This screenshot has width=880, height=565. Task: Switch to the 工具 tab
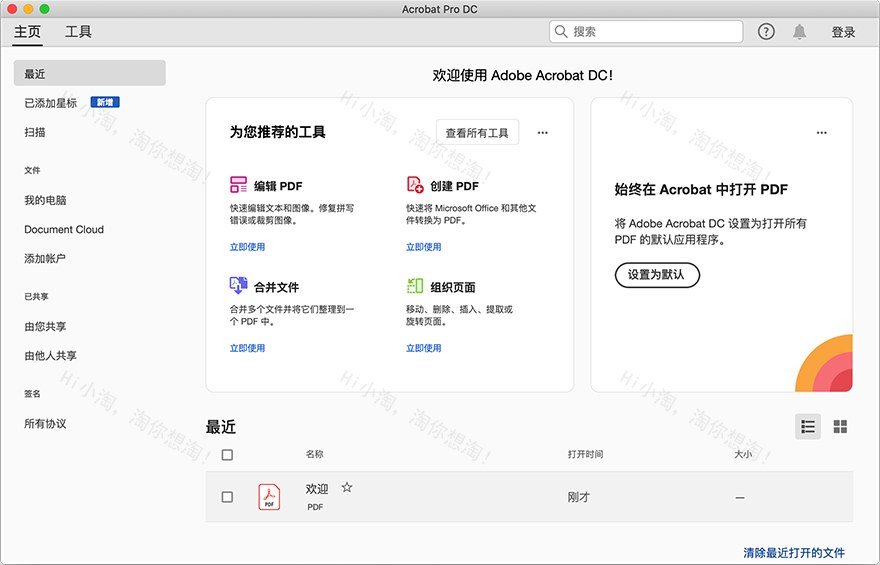tap(78, 31)
